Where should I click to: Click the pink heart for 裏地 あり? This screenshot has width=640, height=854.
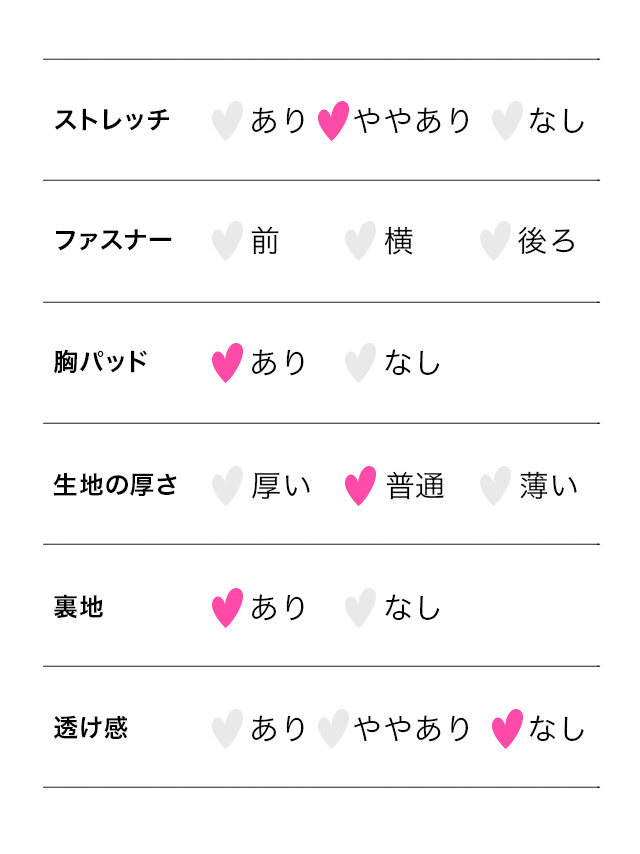tap(227, 607)
